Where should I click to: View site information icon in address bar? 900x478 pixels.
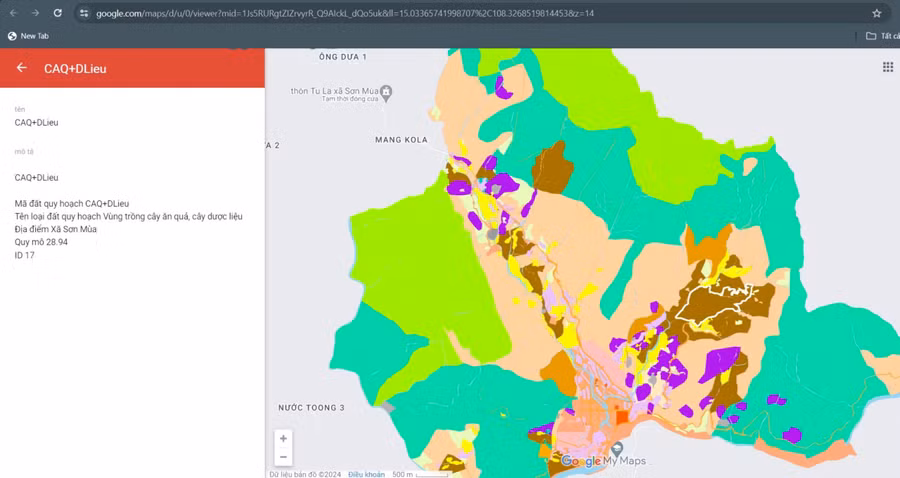tap(84, 13)
